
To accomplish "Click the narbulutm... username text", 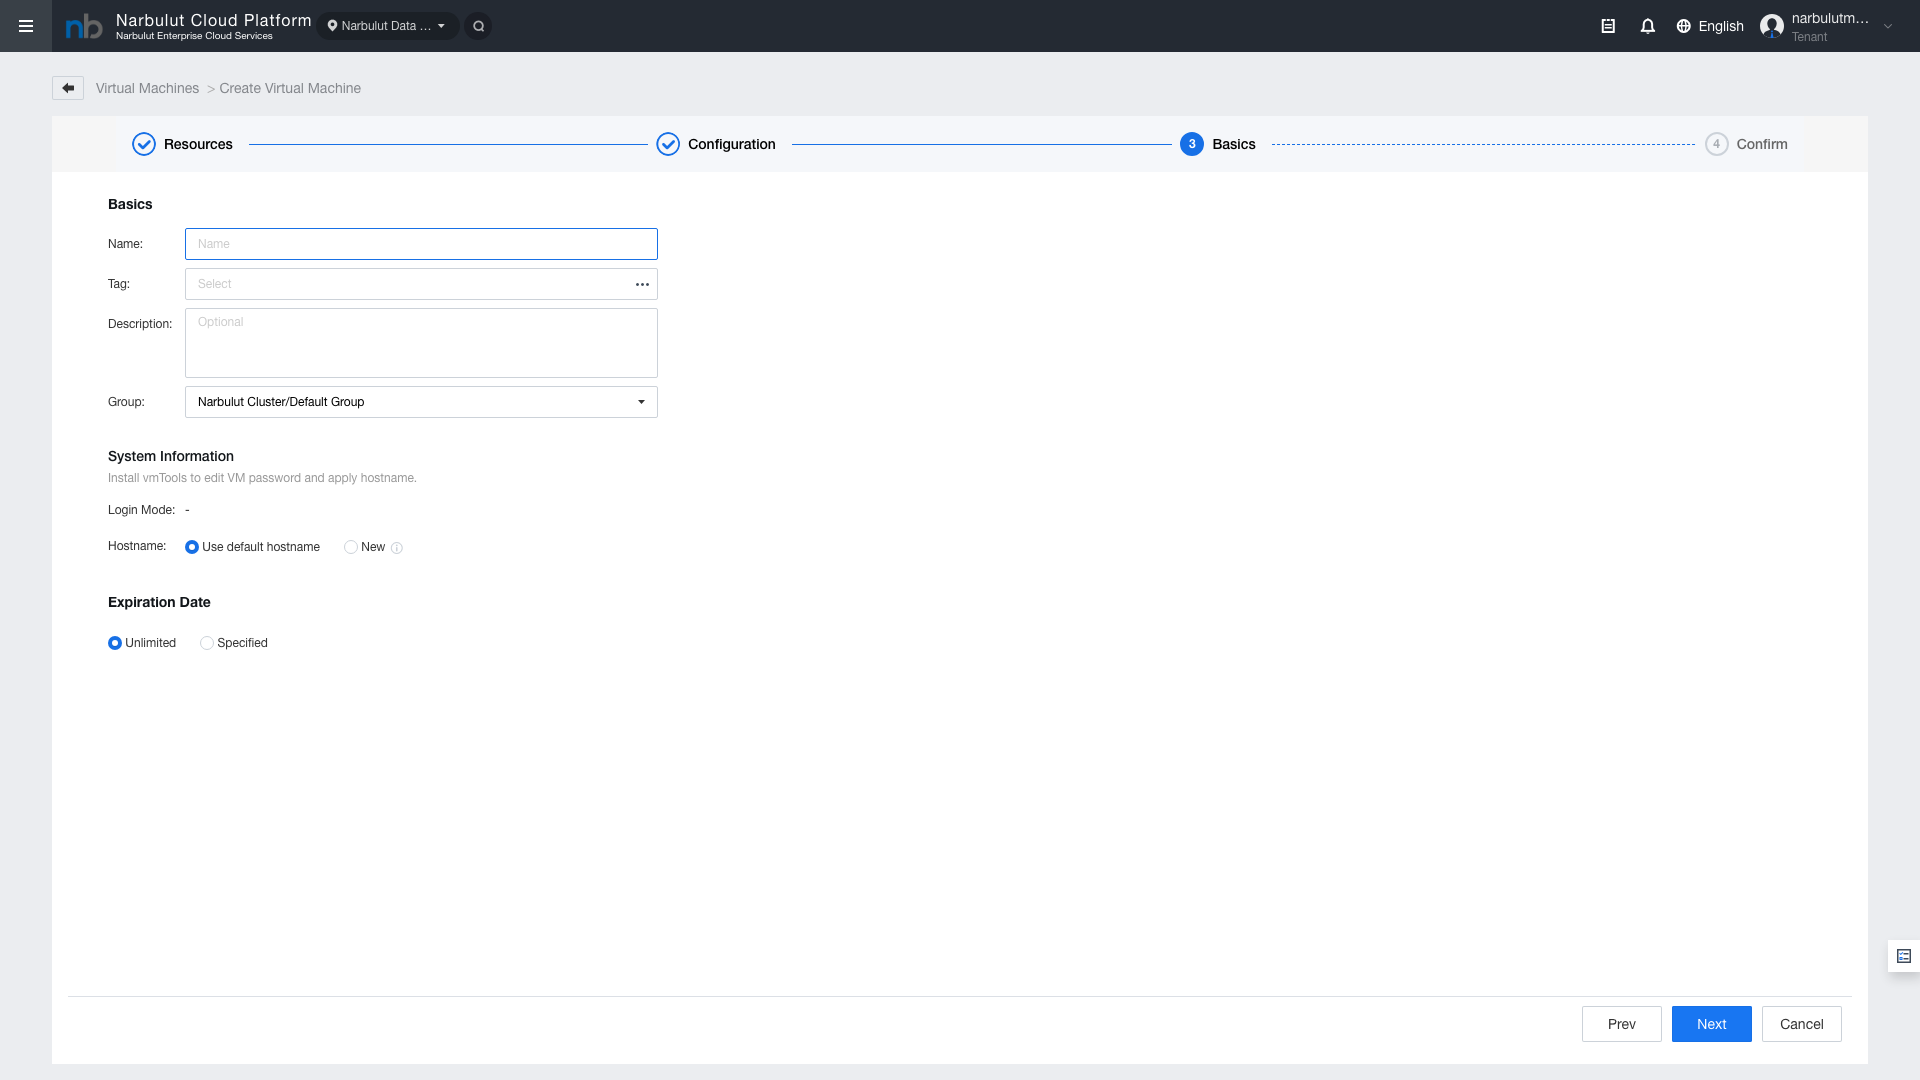I will 1830,18.
